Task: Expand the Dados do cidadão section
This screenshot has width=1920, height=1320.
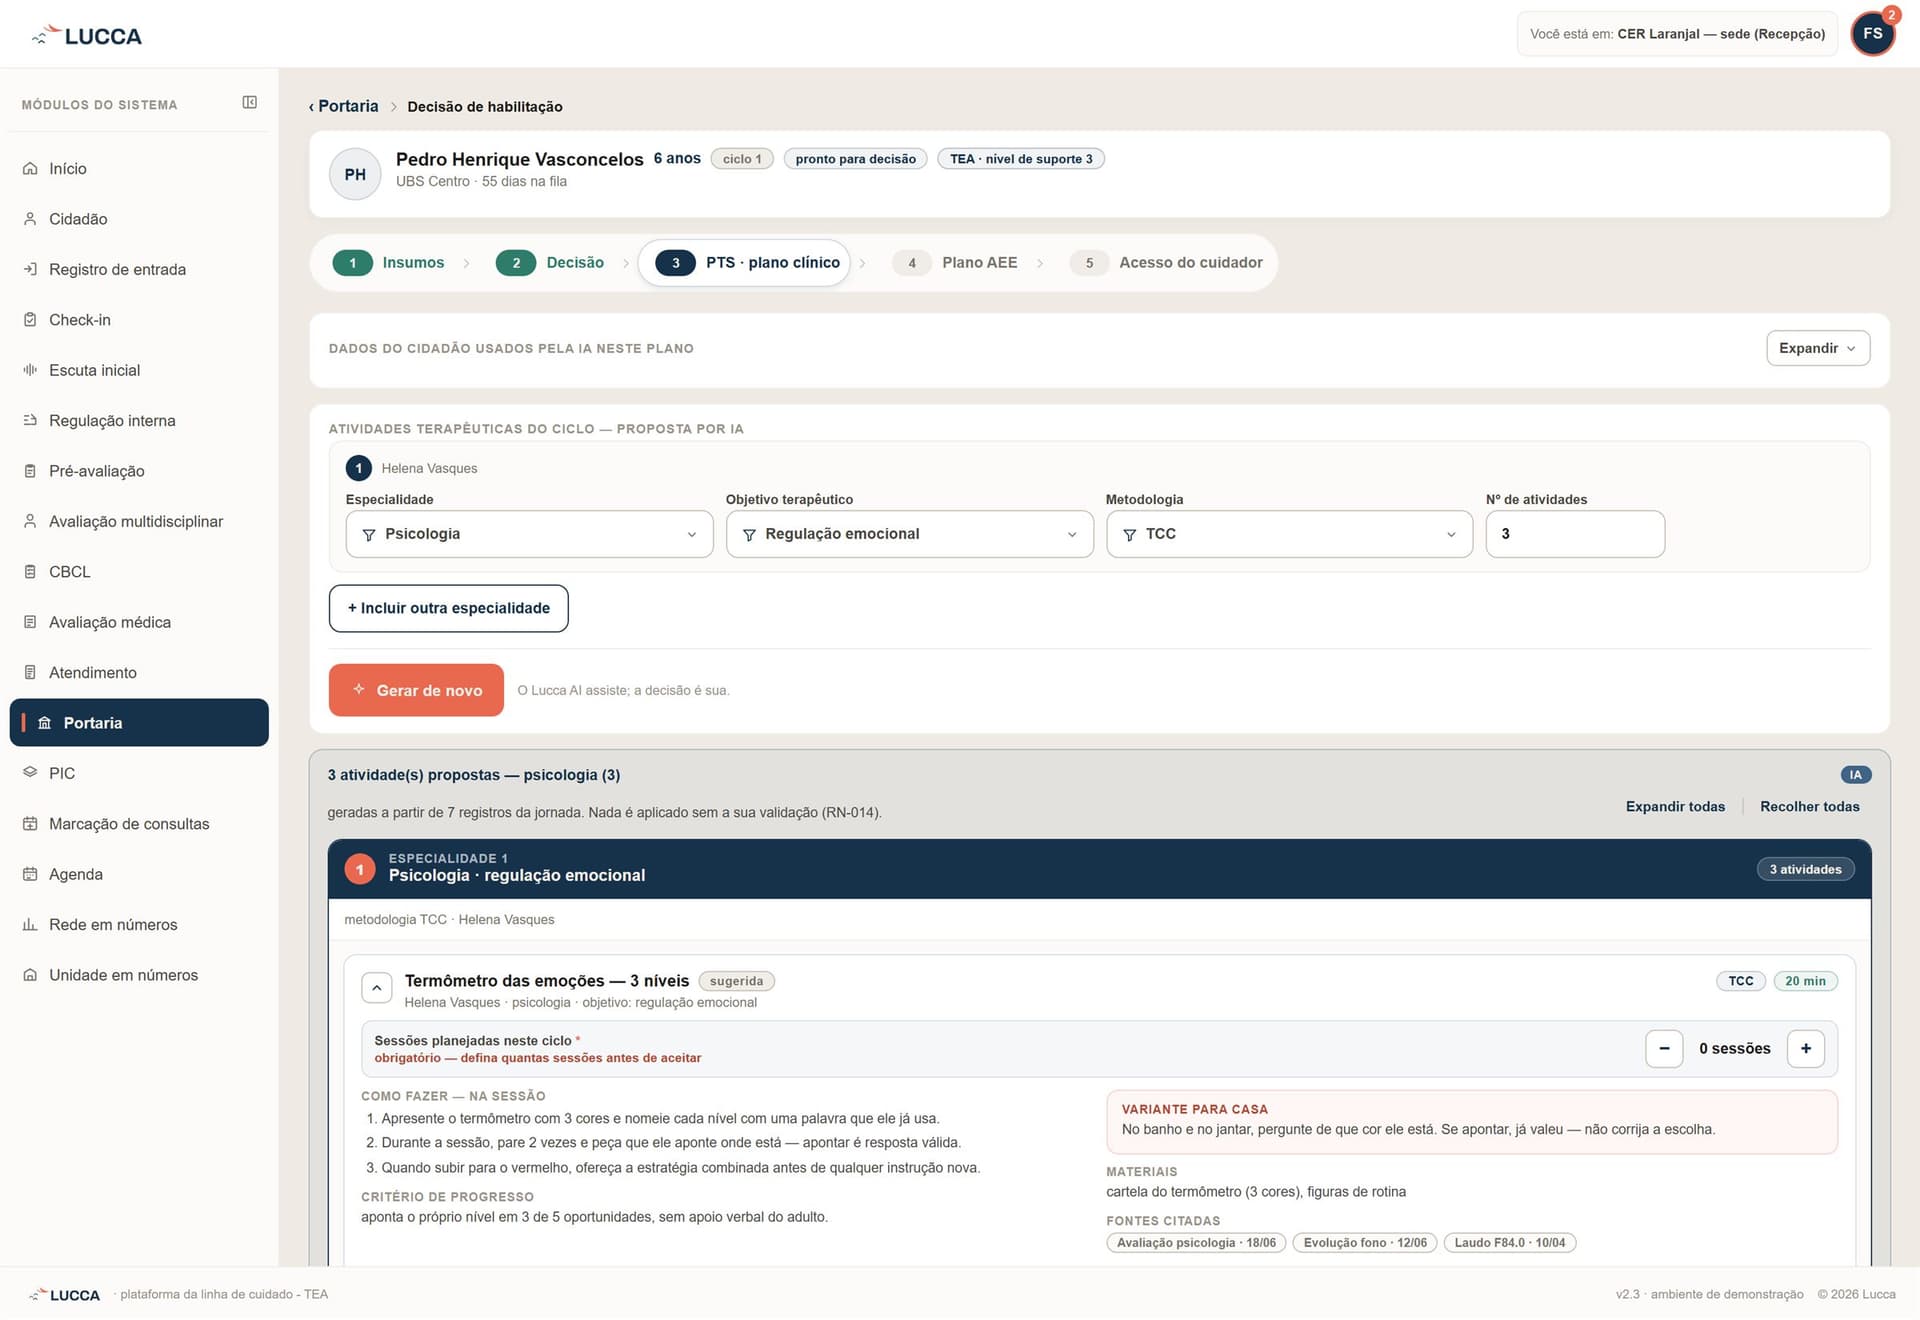Action: click(1817, 348)
